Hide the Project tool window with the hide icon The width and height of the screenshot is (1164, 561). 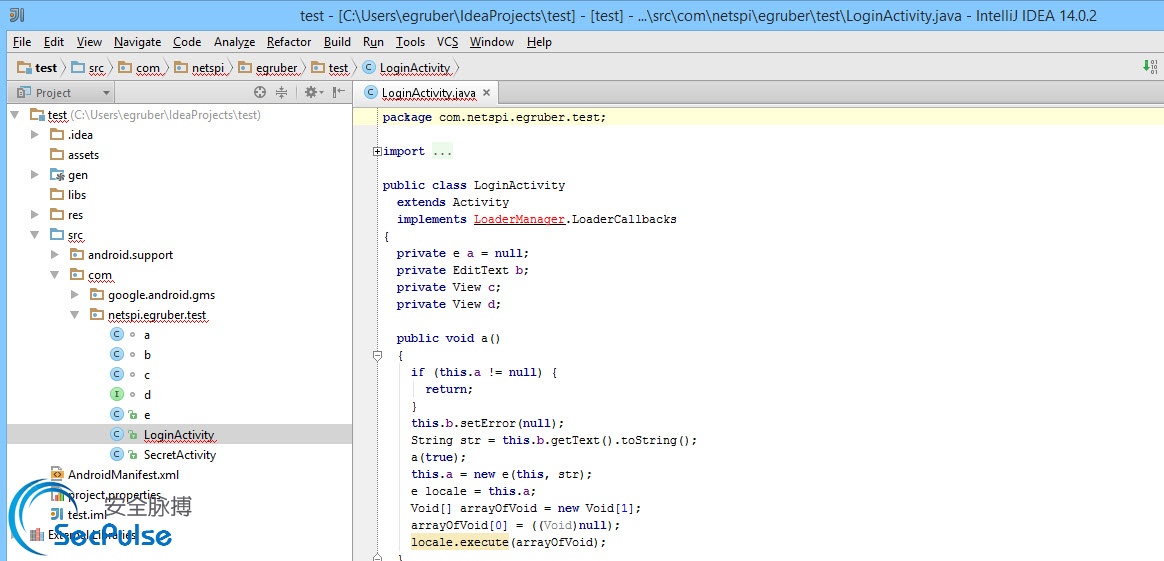tap(339, 92)
